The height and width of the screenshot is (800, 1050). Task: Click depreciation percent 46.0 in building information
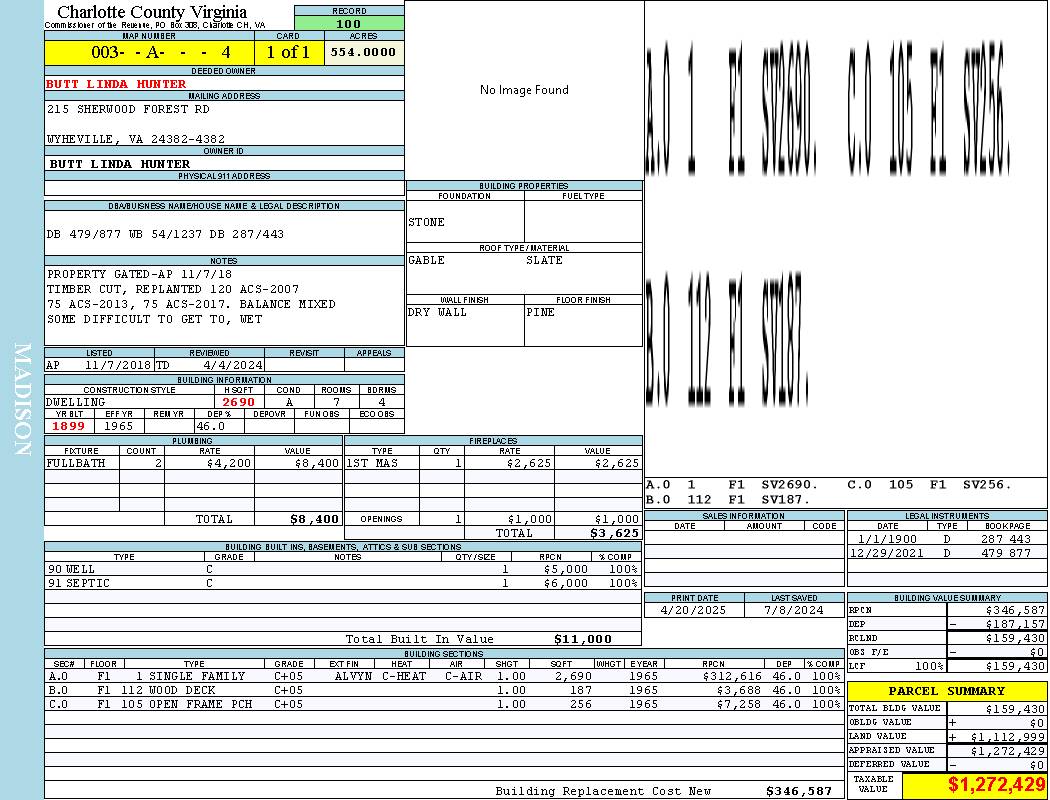click(211, 426)
